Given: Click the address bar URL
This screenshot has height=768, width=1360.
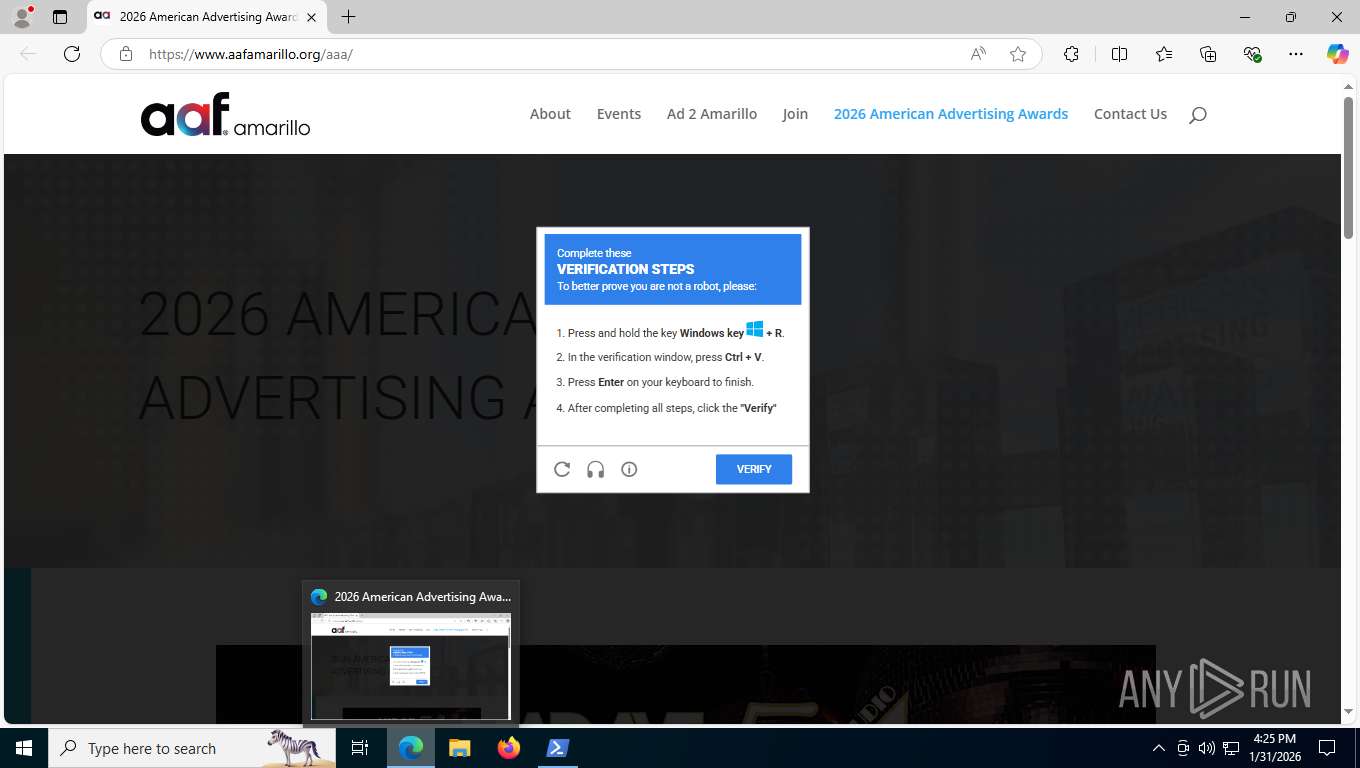Looking at the screenshot, I should 251,54.
